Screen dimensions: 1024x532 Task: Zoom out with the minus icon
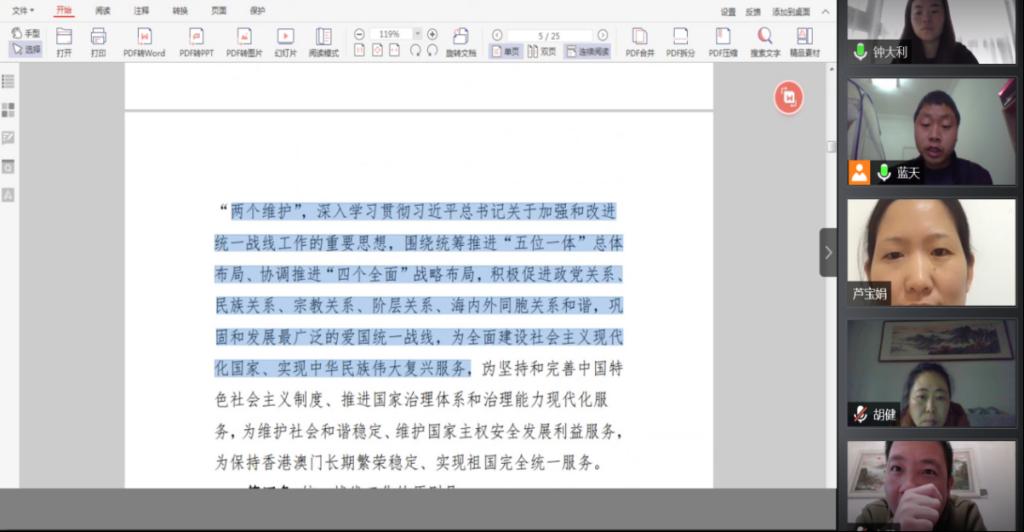[x=359, y=34]
